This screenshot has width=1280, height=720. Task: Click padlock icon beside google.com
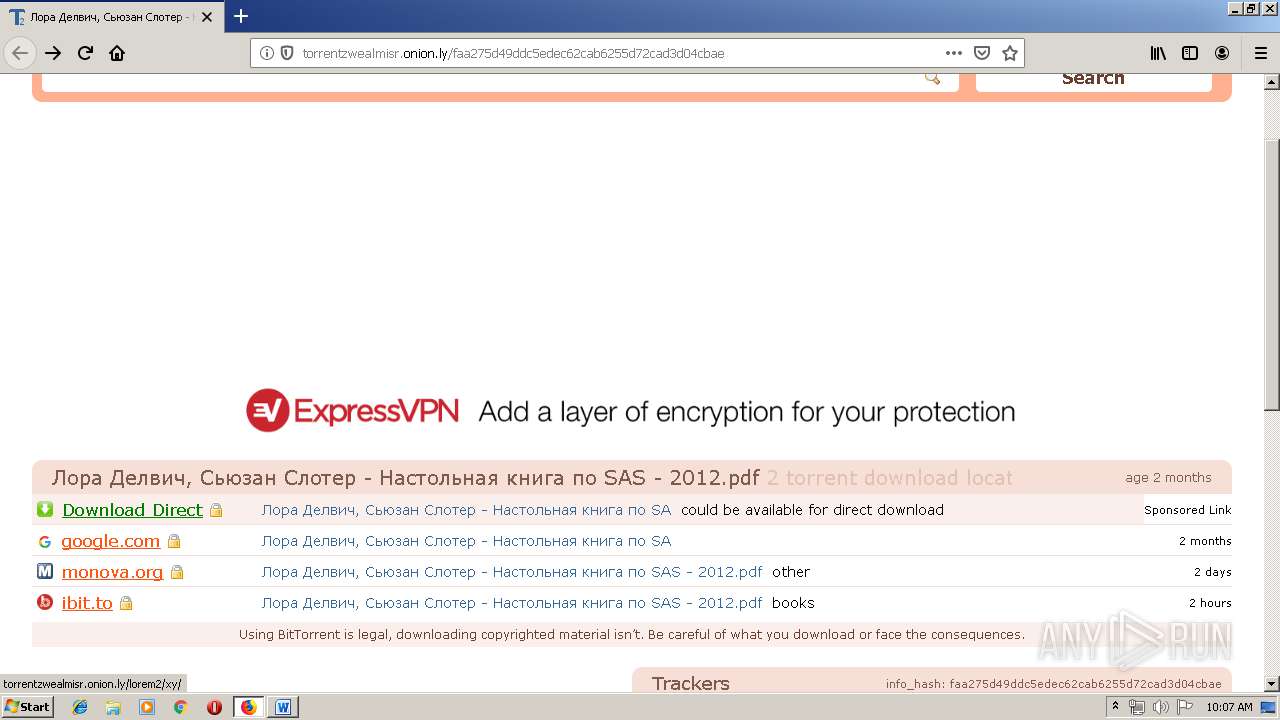(x=174, y=541)
